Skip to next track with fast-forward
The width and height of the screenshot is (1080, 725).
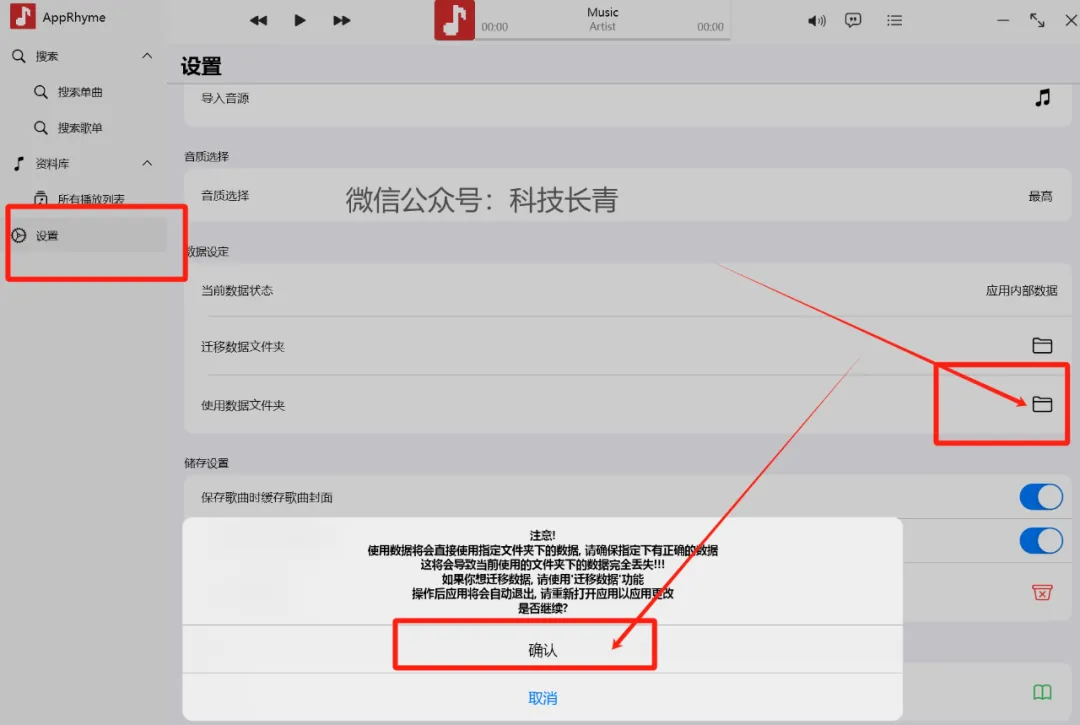click(x=342, y=20)
